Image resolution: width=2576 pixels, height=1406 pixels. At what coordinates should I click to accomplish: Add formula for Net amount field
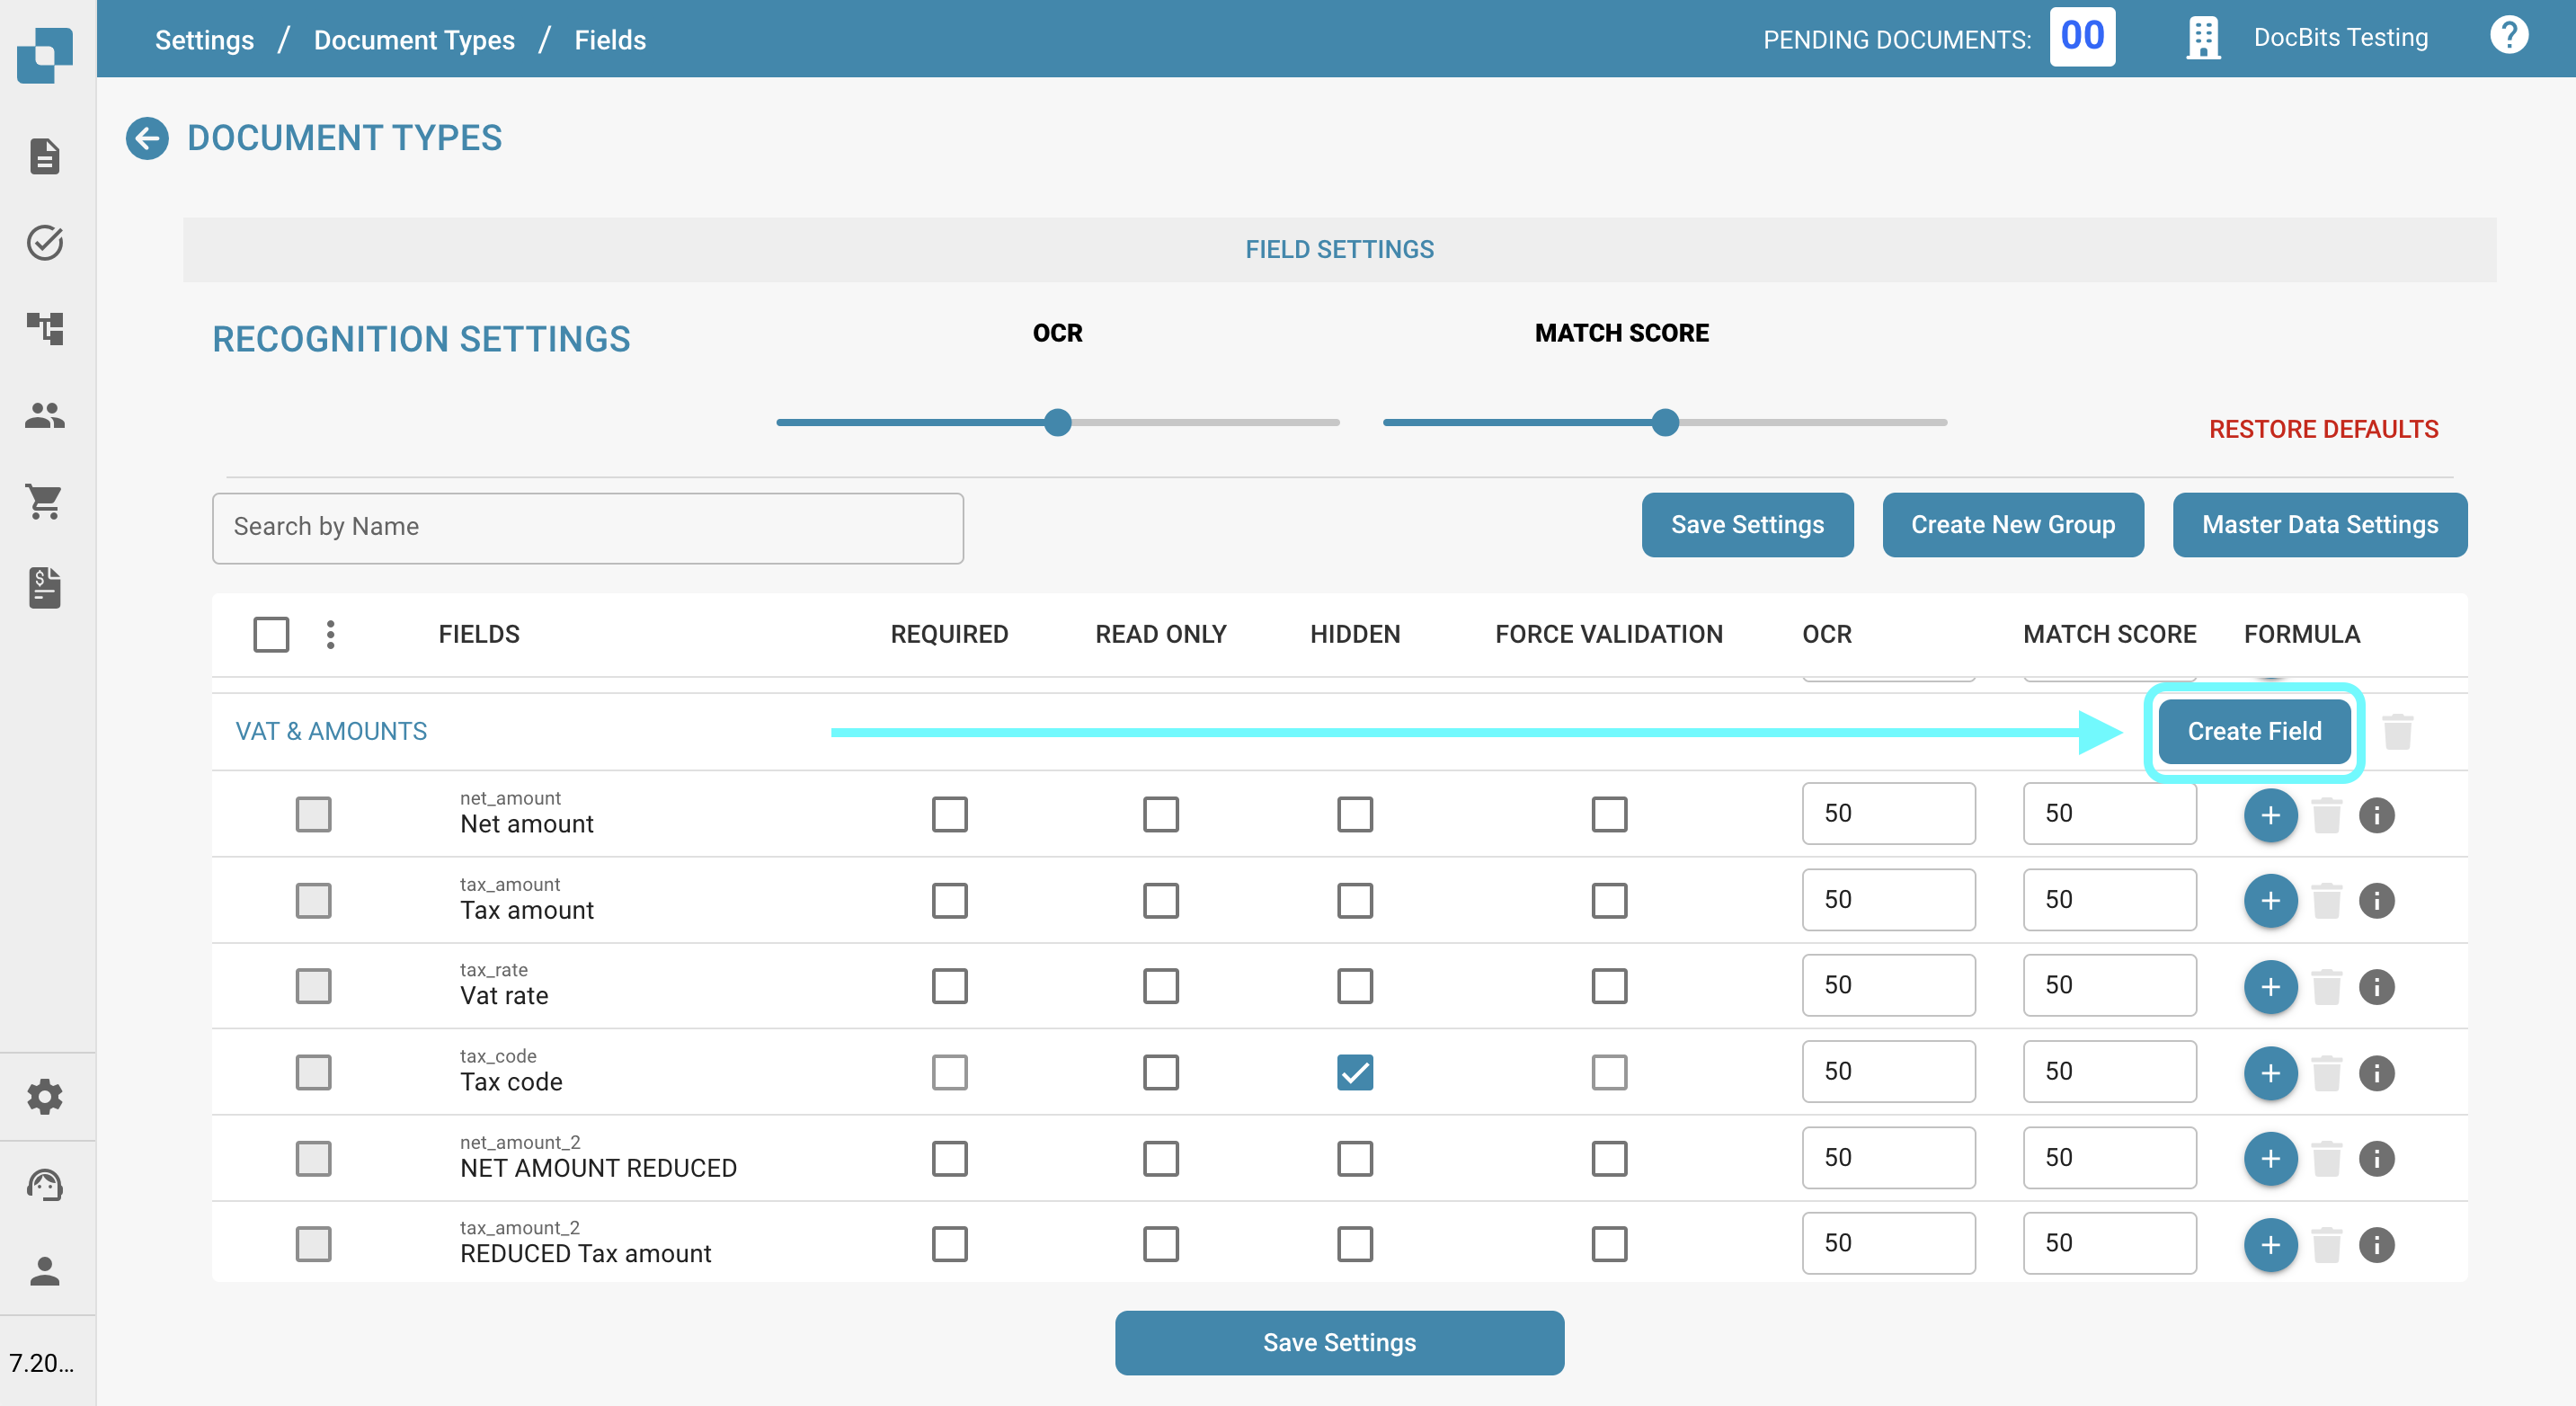(x=2270, y=815)
